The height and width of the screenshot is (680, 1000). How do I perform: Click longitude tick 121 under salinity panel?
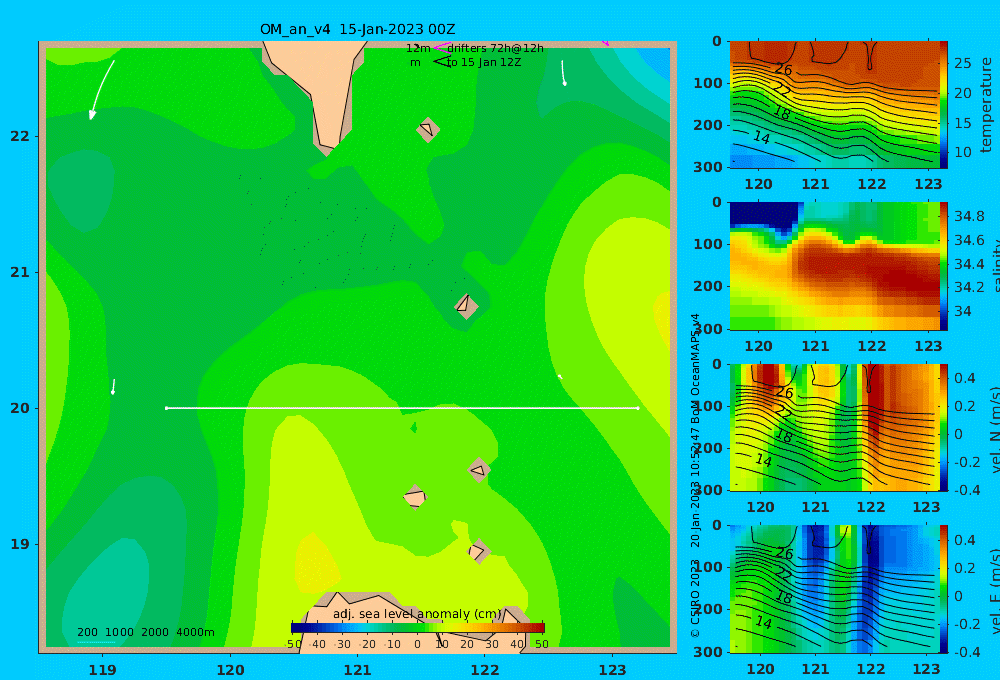pos(815,346)
